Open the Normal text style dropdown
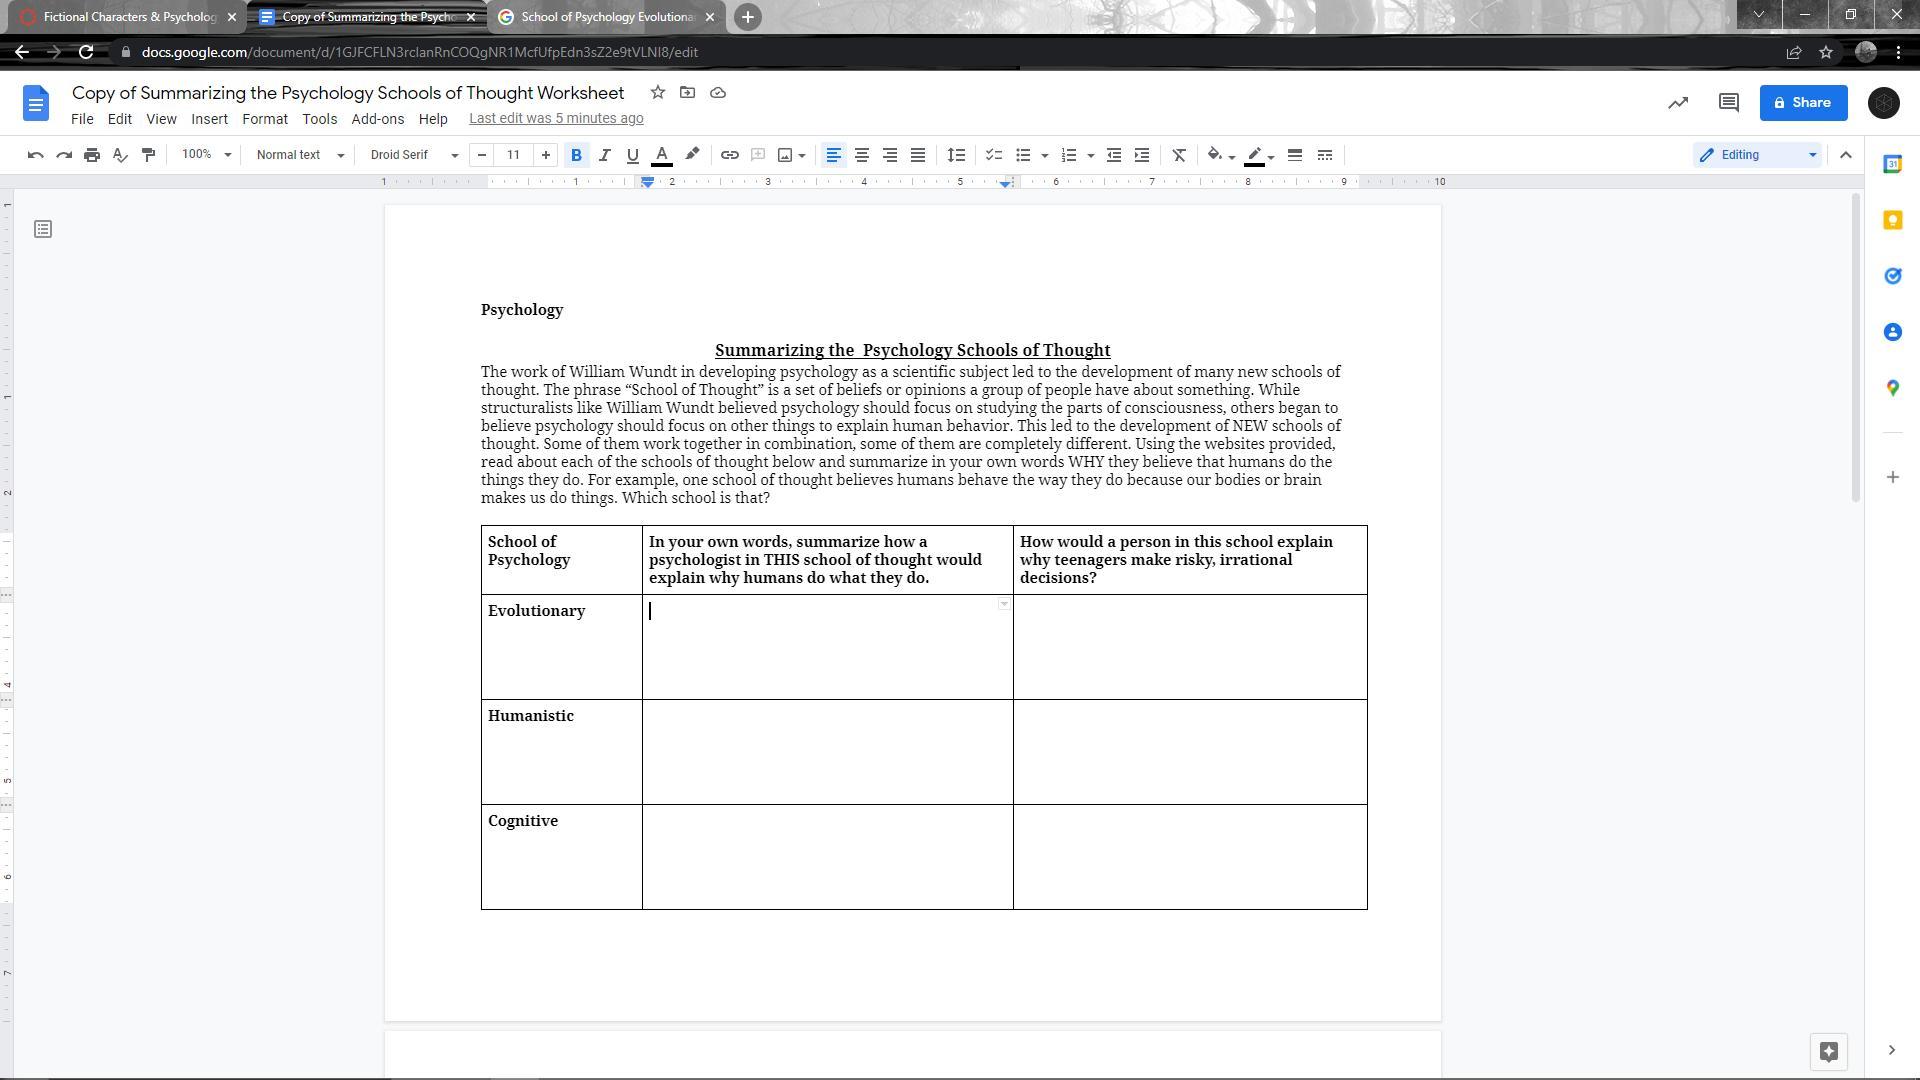The image size is (1920, 1080). (300, 155)
